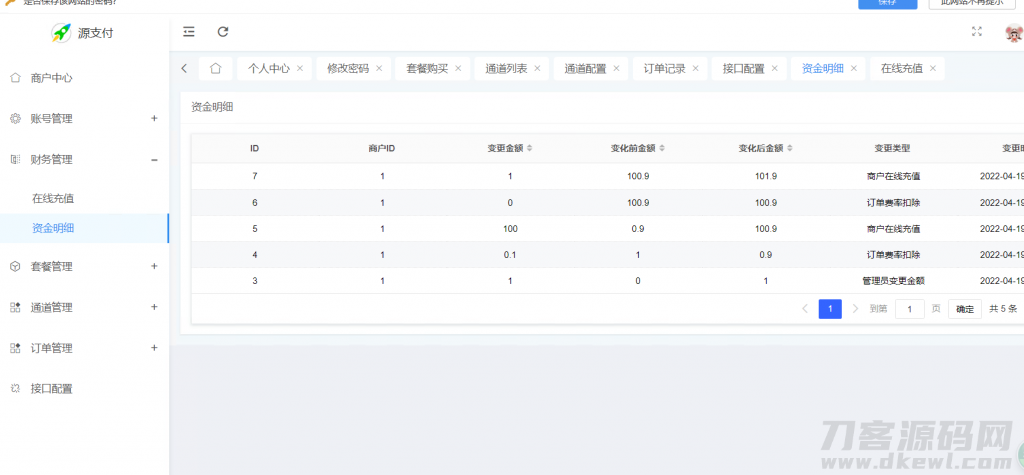Click the sidebar collapse menu icon

click(189, 32)
